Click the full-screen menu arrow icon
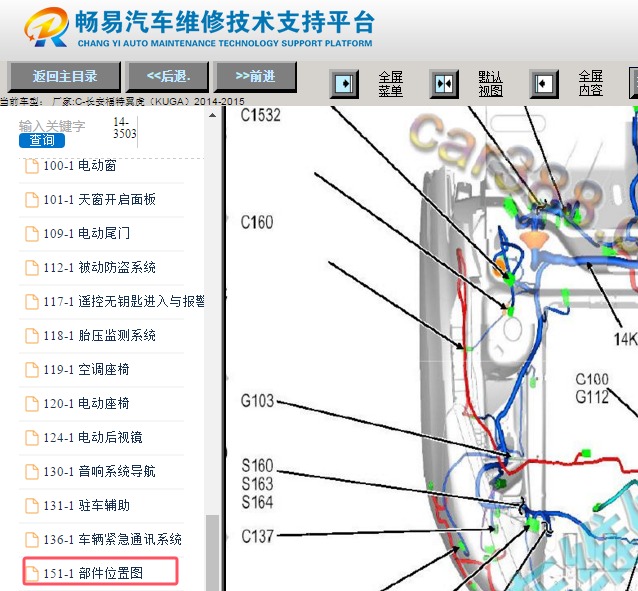This screenshot has width=638, height=591. point(344,84)
